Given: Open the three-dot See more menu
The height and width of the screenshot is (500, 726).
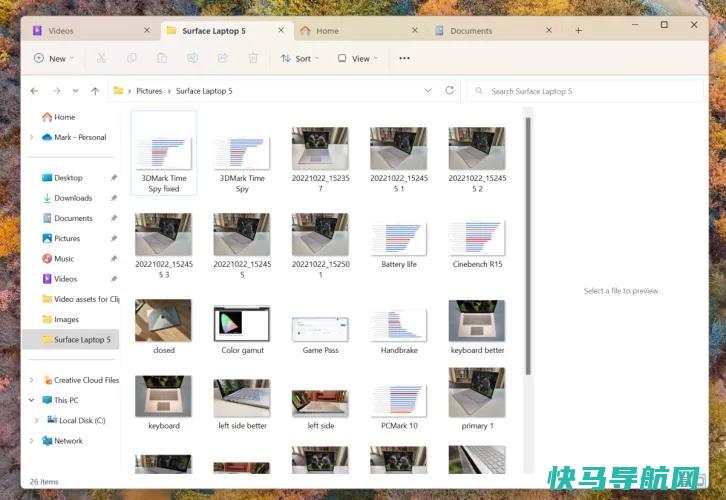Looking at the screenshot, I should tap(404, 58).
